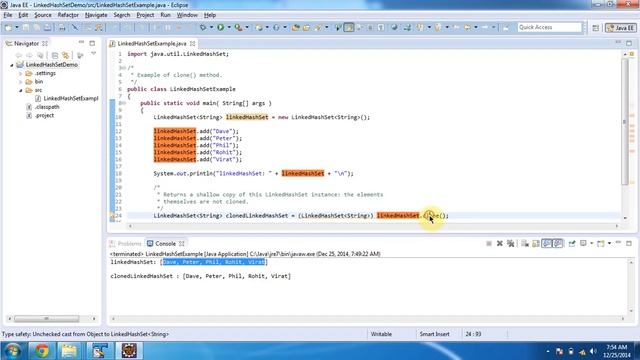The image size is (640, 360).
Task: Open the Java EE perspective button
Action: (621, 27)
